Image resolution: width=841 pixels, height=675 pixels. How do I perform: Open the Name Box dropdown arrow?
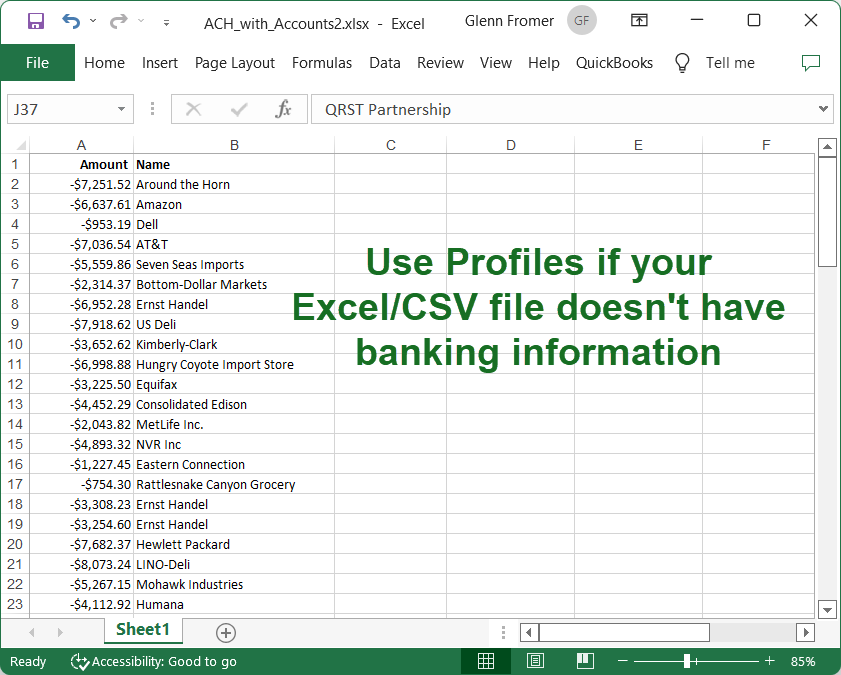pos(122,110)
